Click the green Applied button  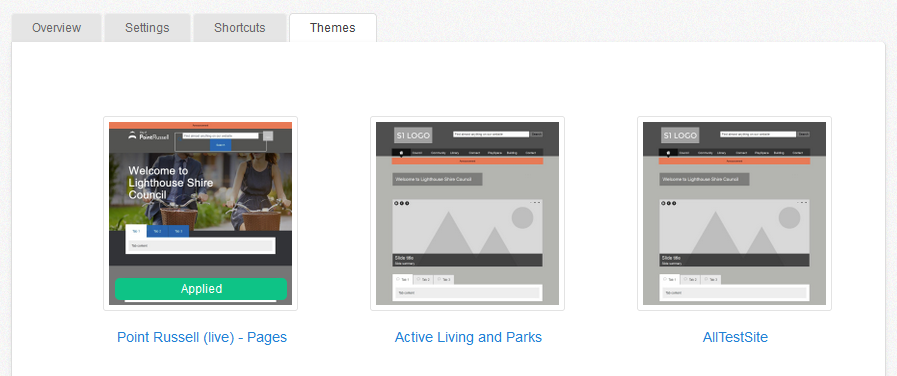(x=201, y=289)
